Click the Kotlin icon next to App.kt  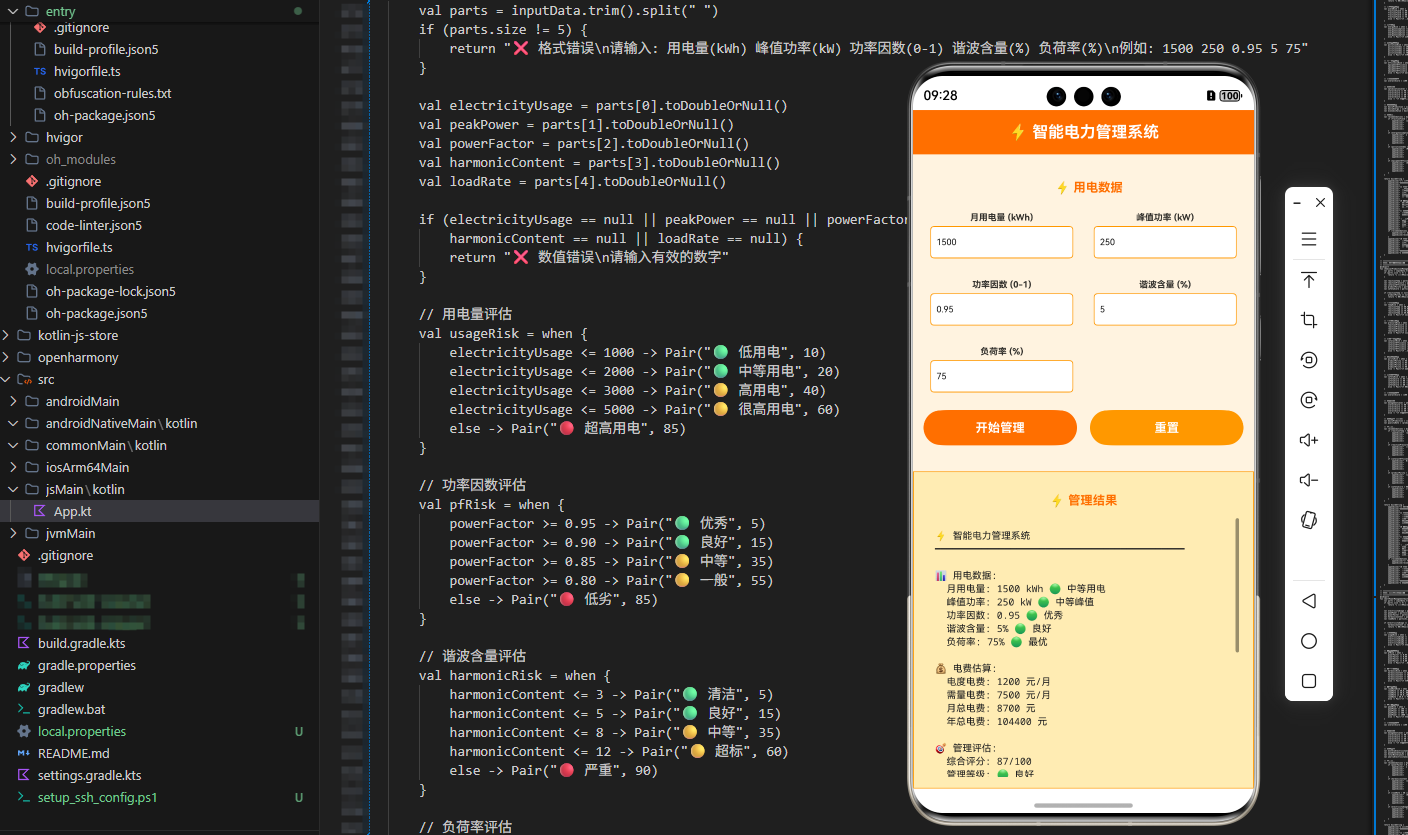(40, 511)
